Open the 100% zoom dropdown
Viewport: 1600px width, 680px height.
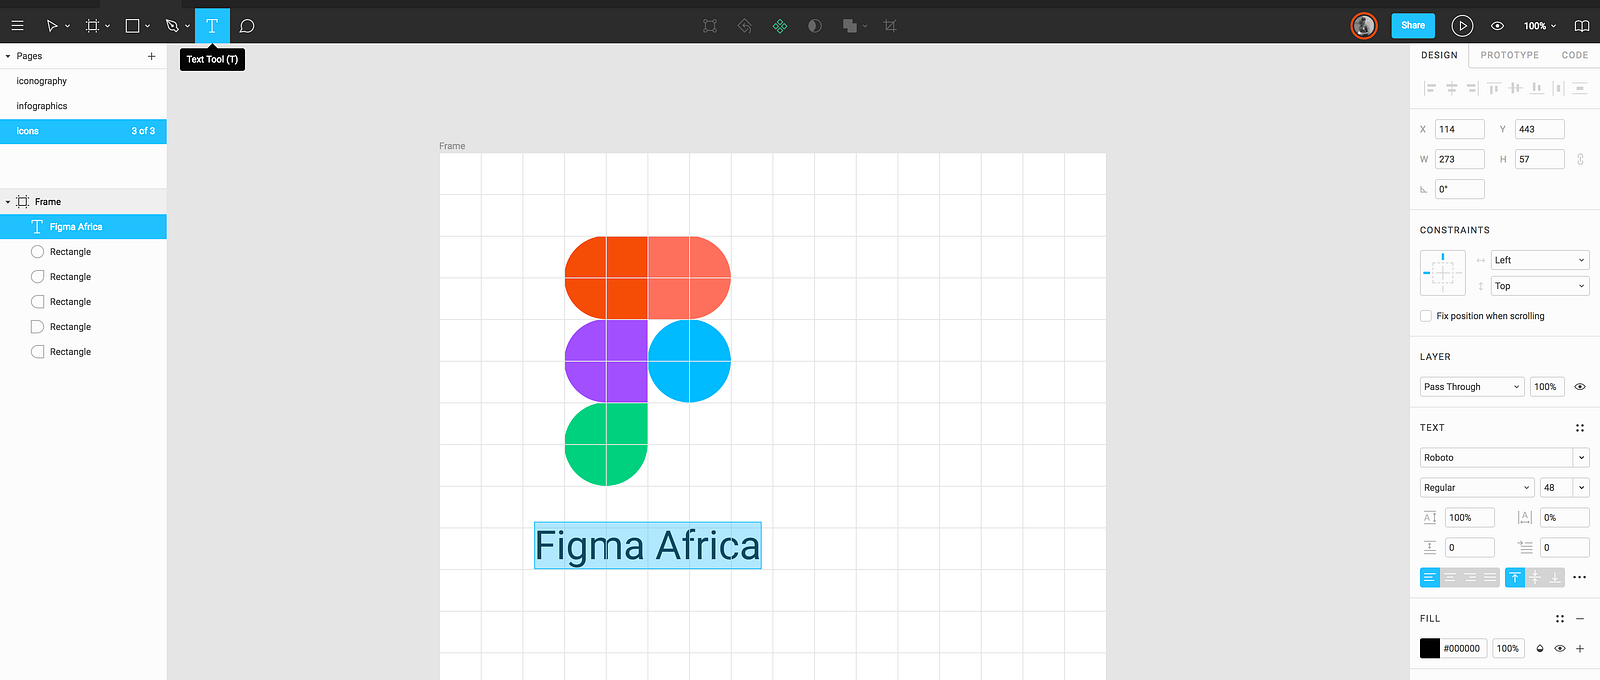tap(1540, 26)
